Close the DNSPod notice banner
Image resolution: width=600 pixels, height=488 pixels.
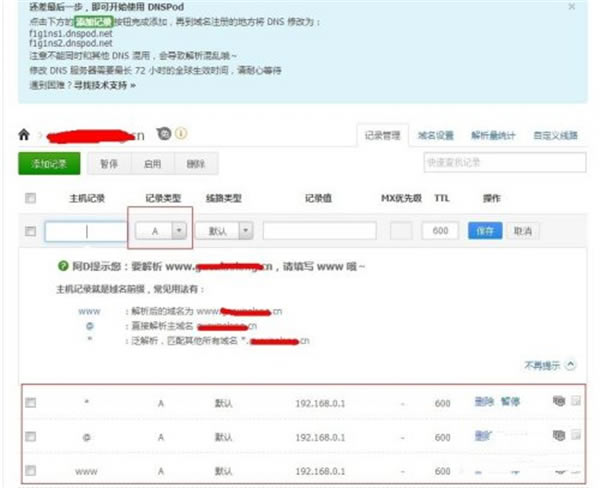tap(572, 7)
